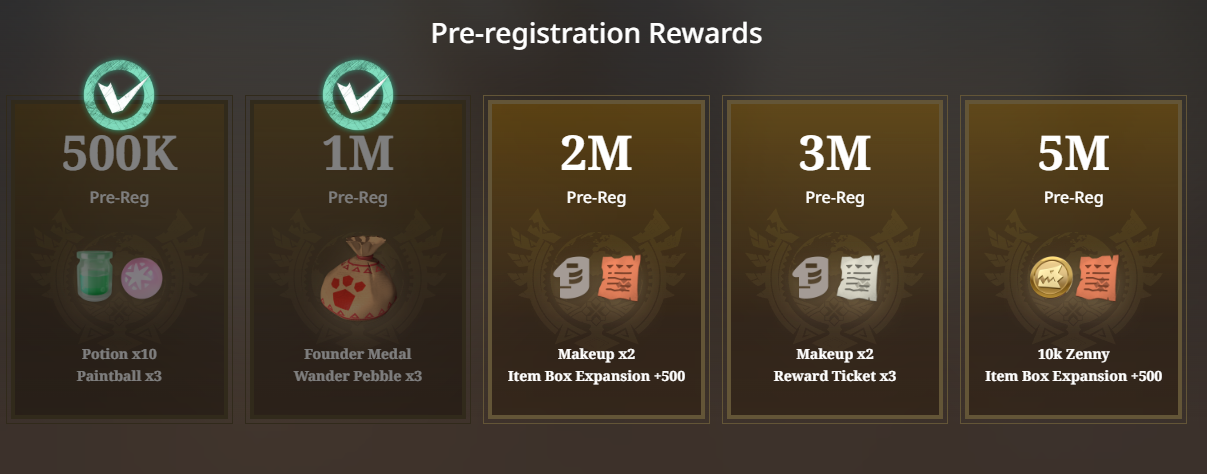
Task: Click the 500K milestone heading
Action: tap(119, 154)
